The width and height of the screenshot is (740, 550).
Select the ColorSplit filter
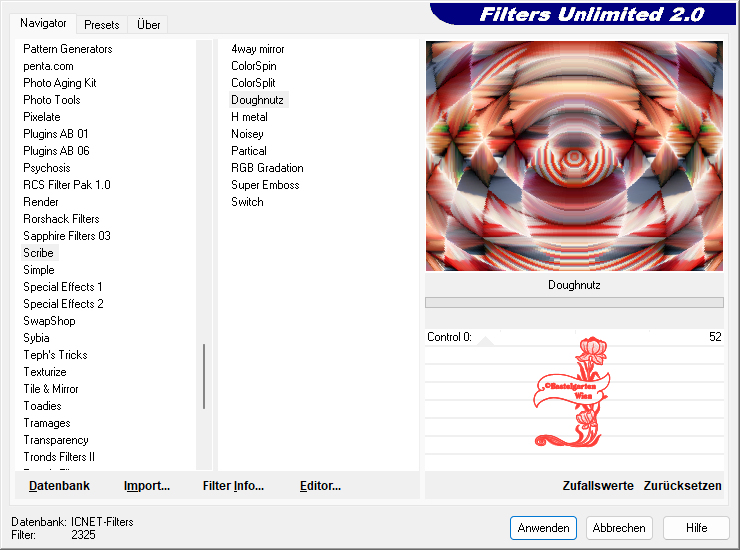(x=253, y=83)
